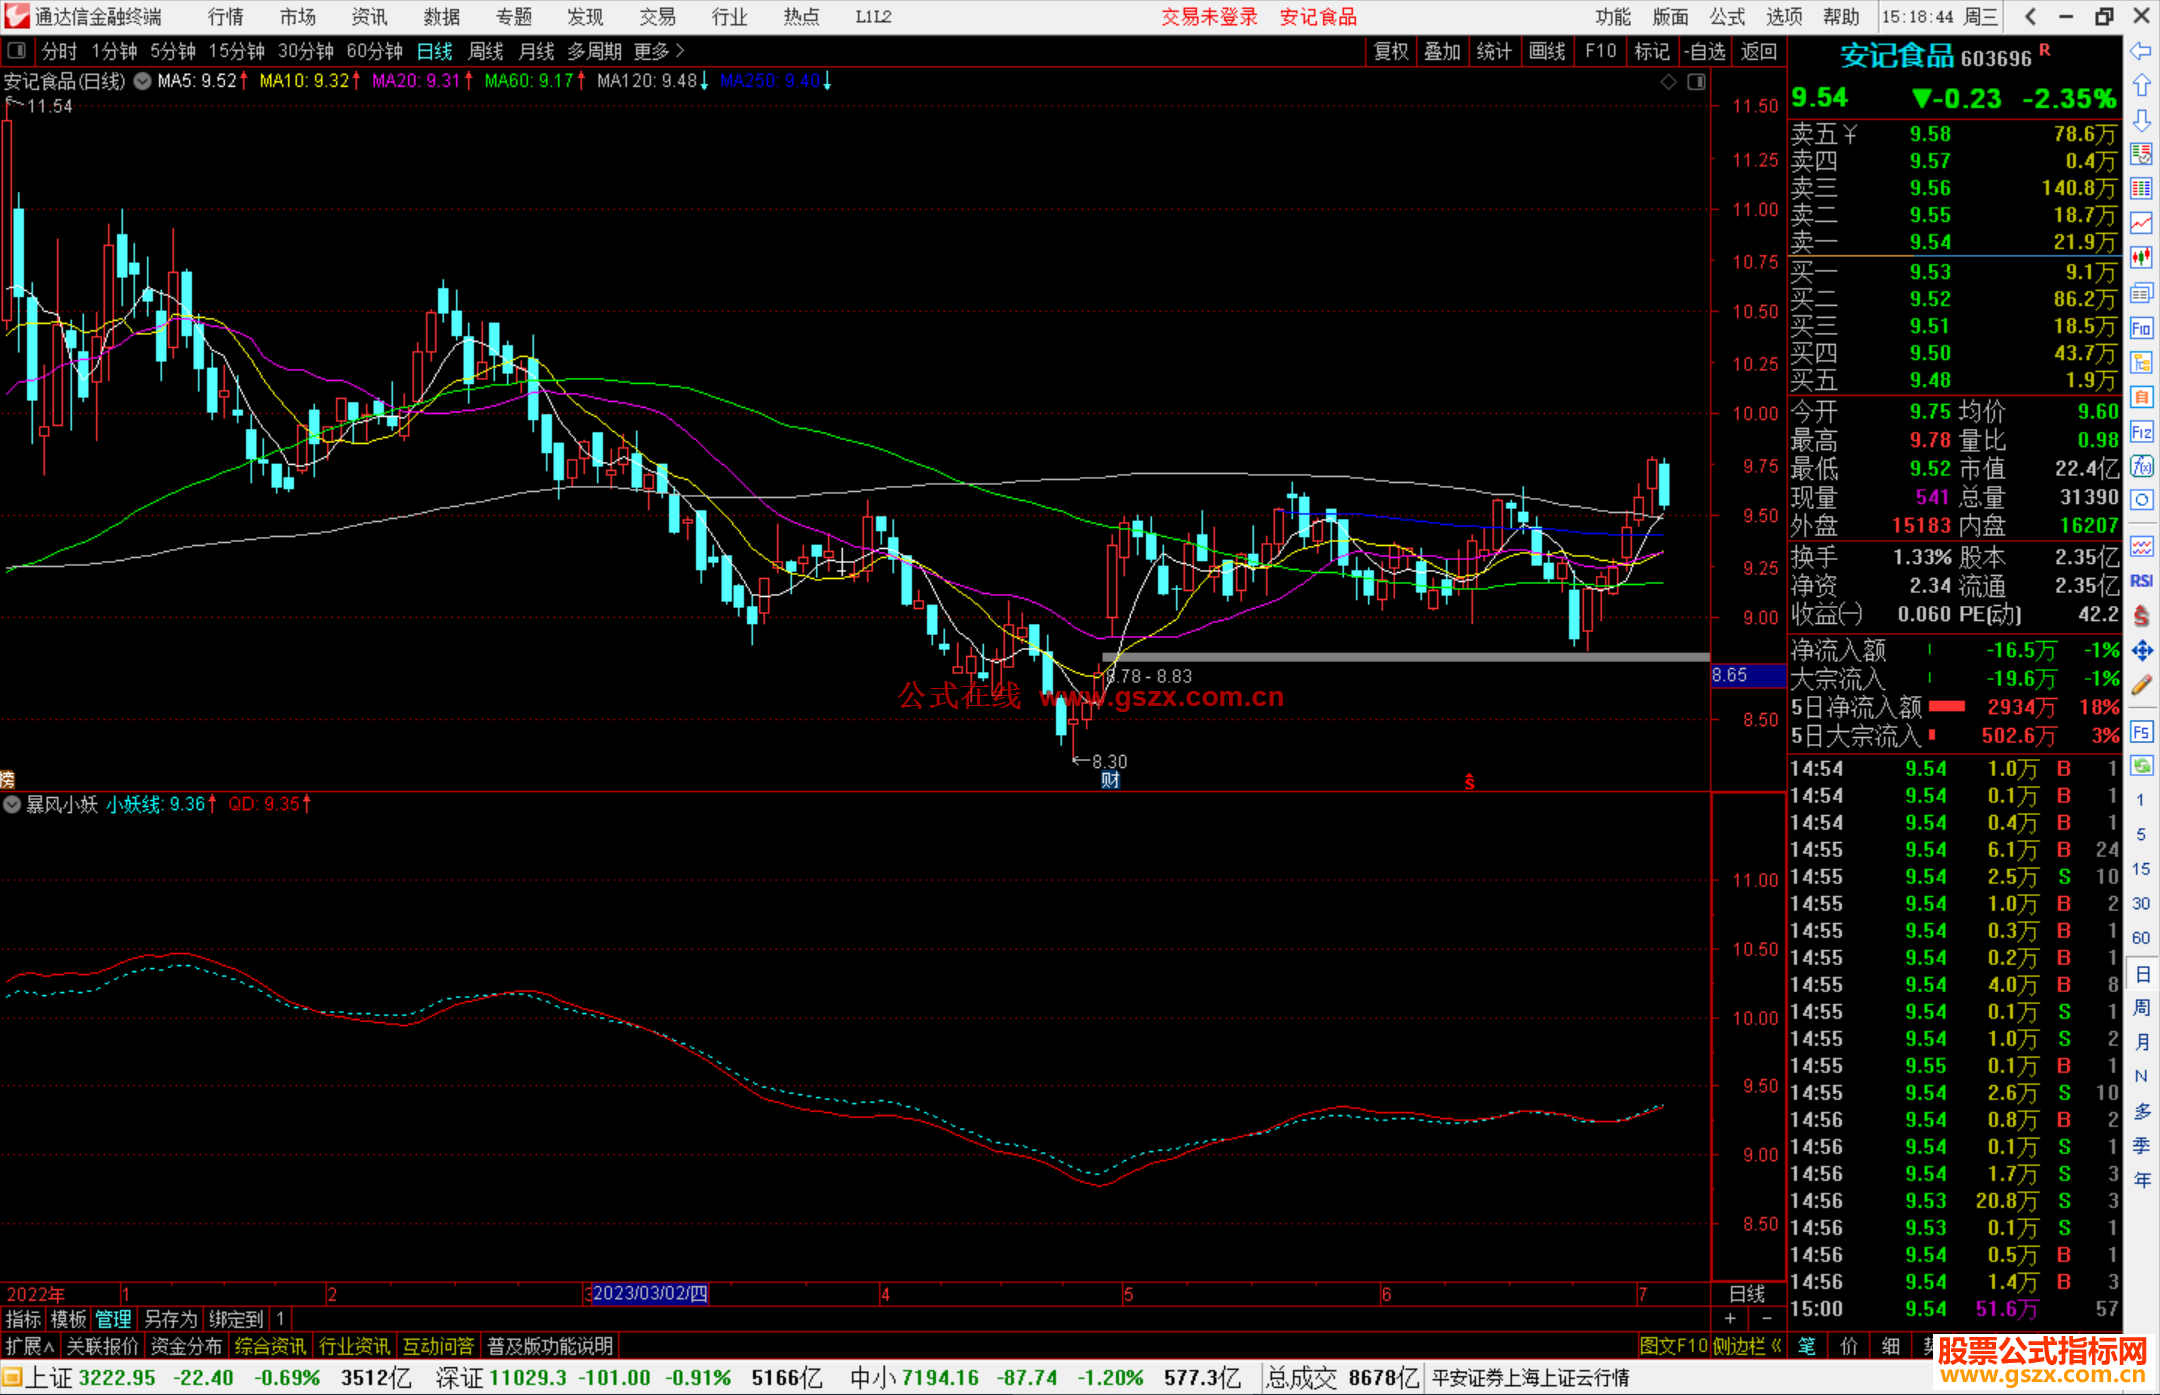Select the candlestick chart sidebar icon

pos(2141,257)
